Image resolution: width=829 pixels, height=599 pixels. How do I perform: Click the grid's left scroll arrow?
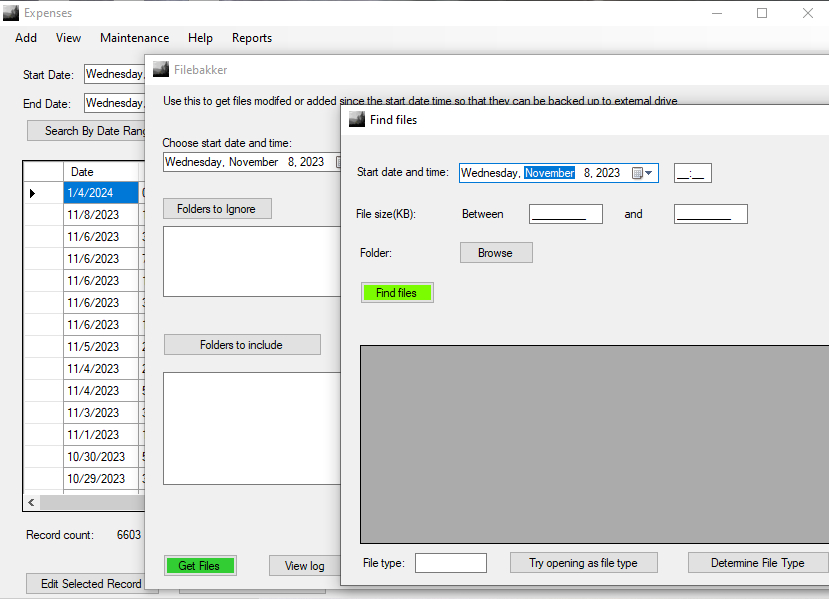pyautogui.click(x=31, y=502)
